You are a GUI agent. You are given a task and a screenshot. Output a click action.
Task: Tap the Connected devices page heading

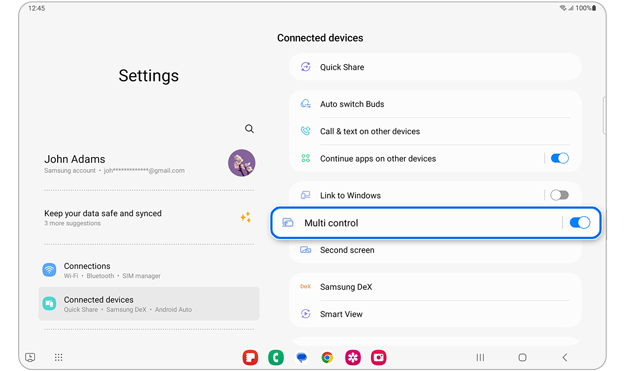click(320, 38)
